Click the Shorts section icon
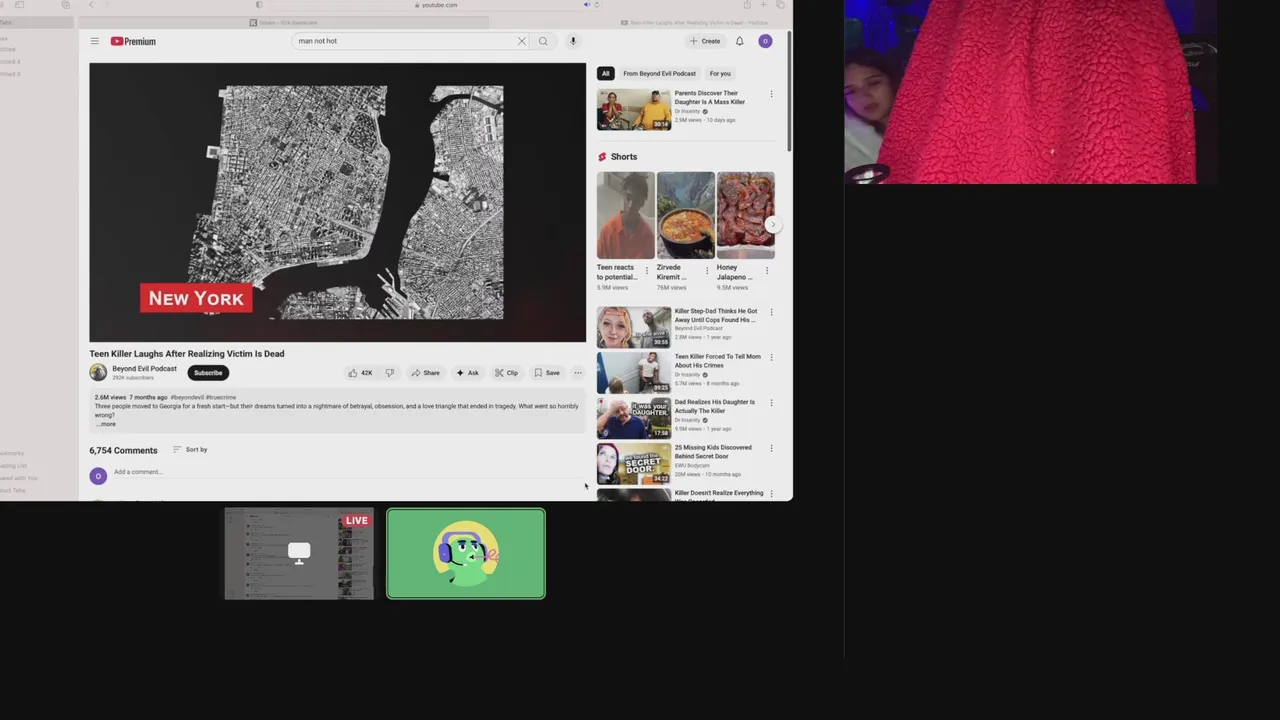 pyautogui.click(x=602, y=157)
